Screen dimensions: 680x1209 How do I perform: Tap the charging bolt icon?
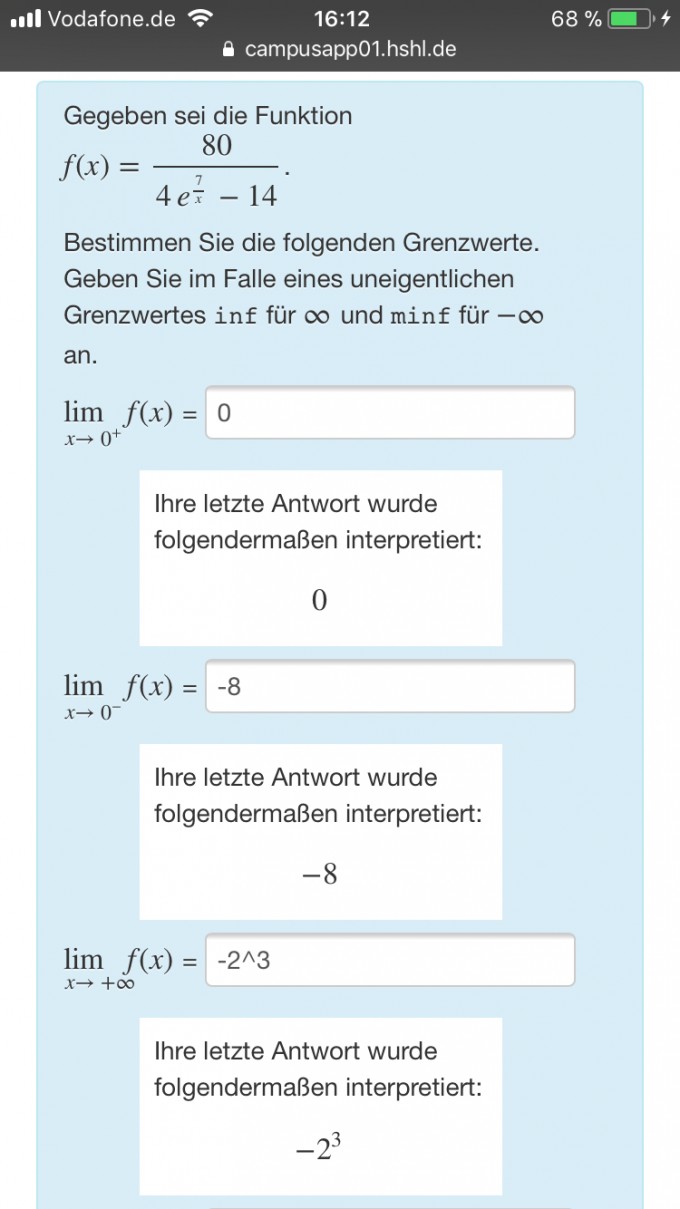(x=666, y=18)
